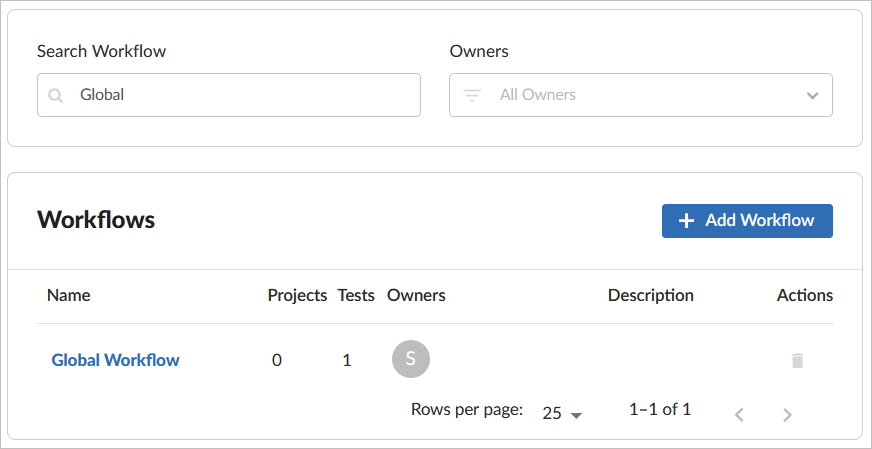The height and width of the screenshot is (449, 872).
Task: Open the Rows per page selector
Action: pos(562,413)
